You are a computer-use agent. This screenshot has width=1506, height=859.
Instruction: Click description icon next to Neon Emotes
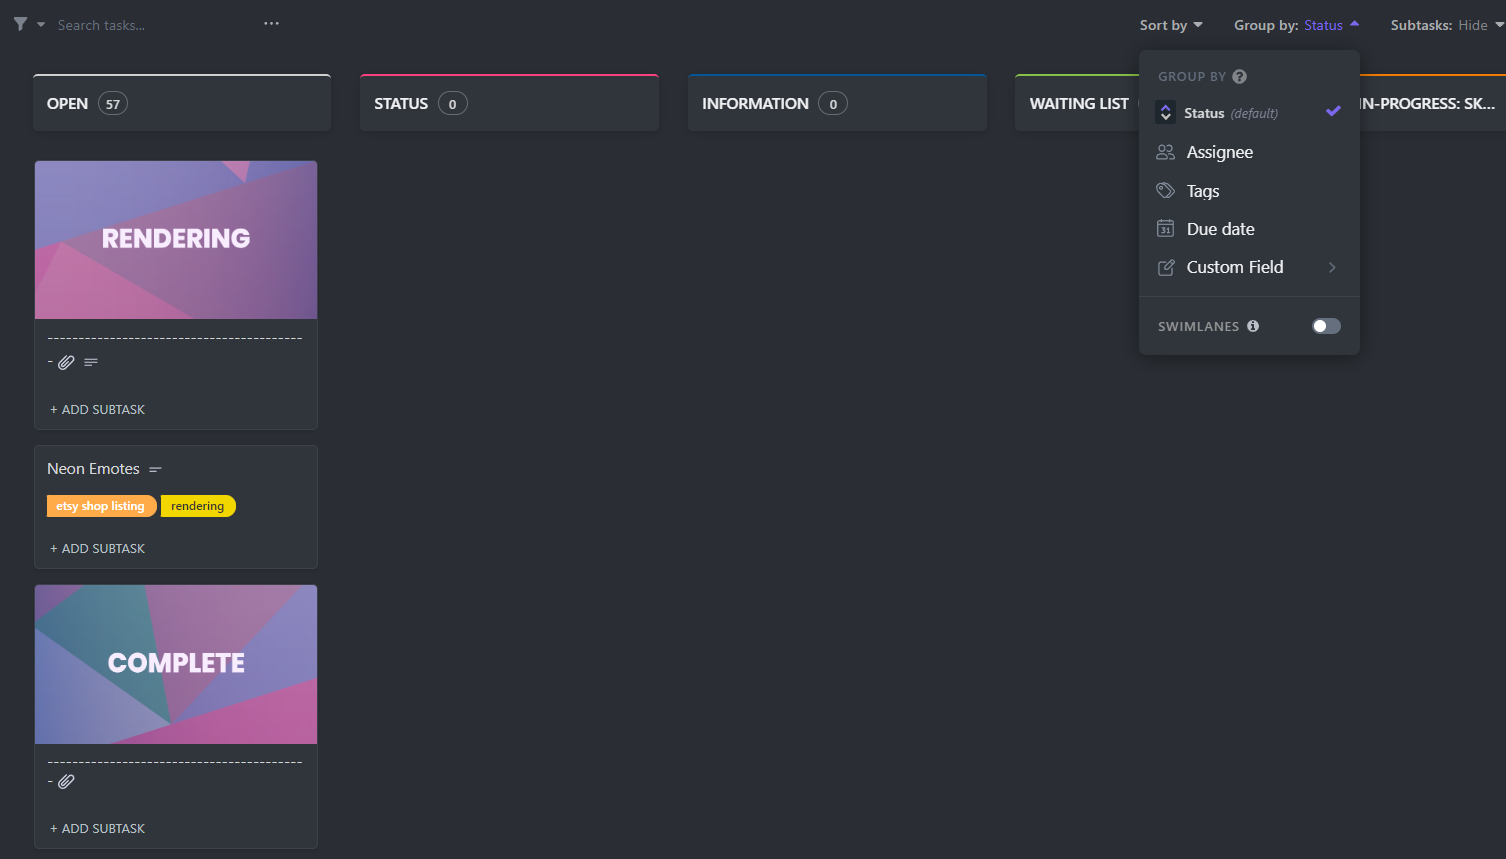[x=155, y=470]
